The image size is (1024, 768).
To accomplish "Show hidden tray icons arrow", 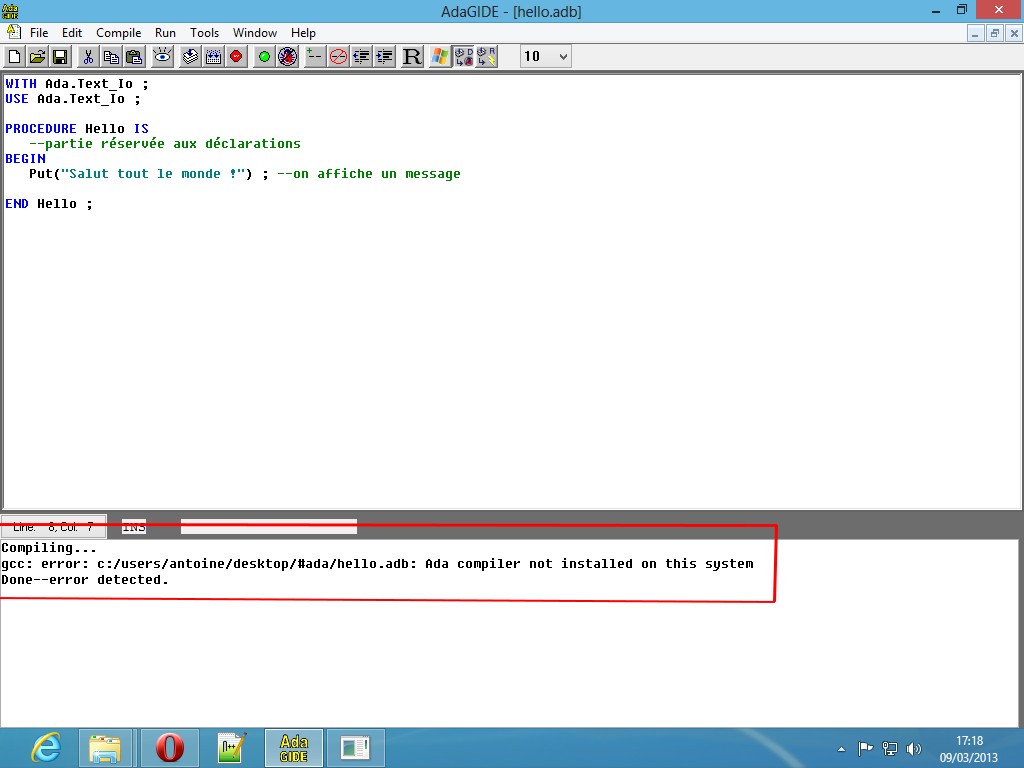I will (x=841, y=749).
